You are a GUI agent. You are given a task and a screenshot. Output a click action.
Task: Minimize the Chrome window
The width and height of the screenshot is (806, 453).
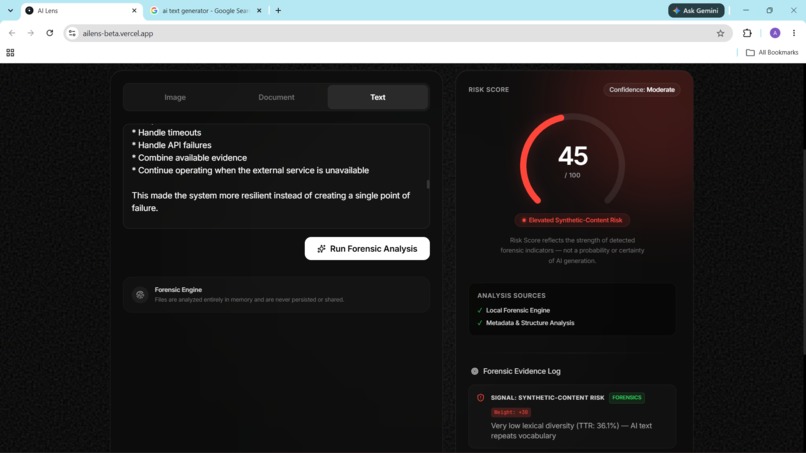tap(746, 10)
